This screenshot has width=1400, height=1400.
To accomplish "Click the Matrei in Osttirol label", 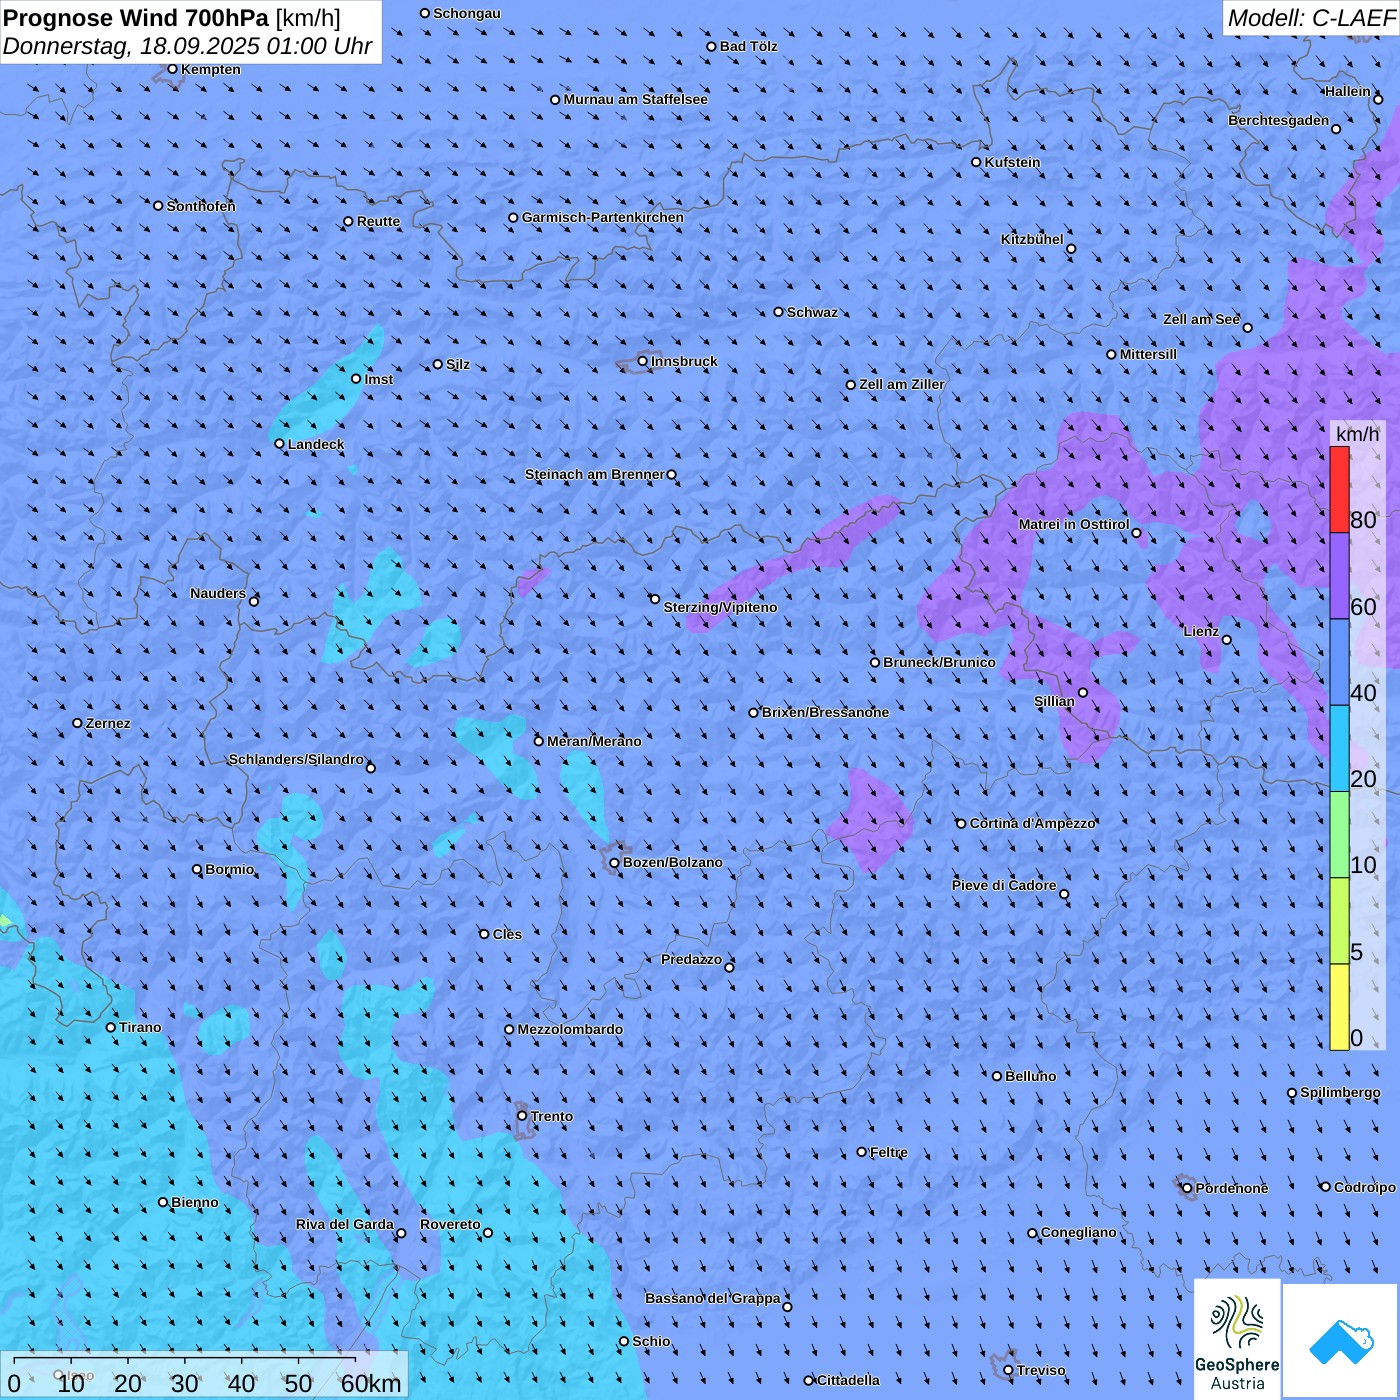I will 1074,524.
